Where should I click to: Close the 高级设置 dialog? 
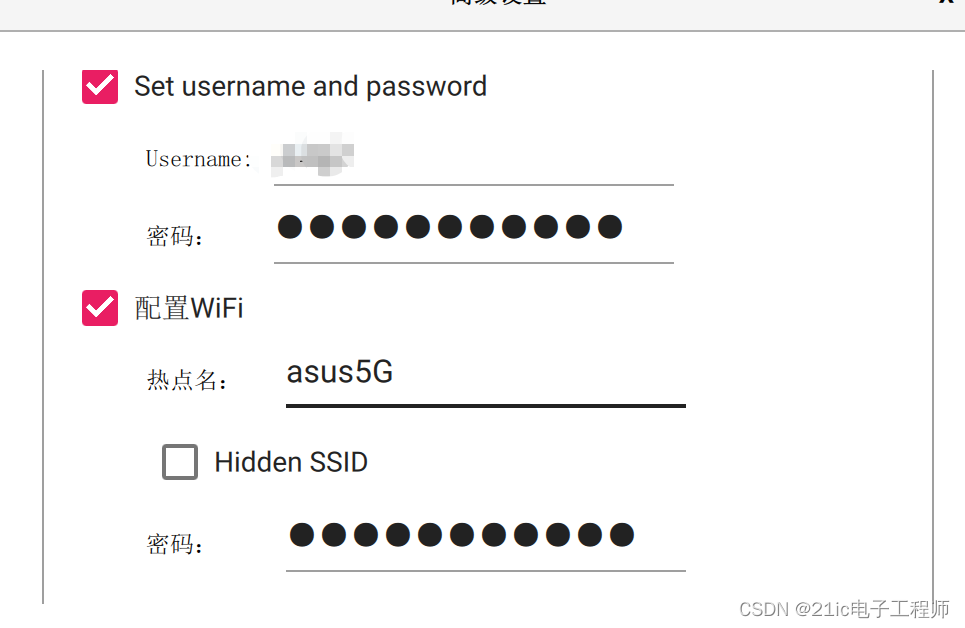(945, 5)
